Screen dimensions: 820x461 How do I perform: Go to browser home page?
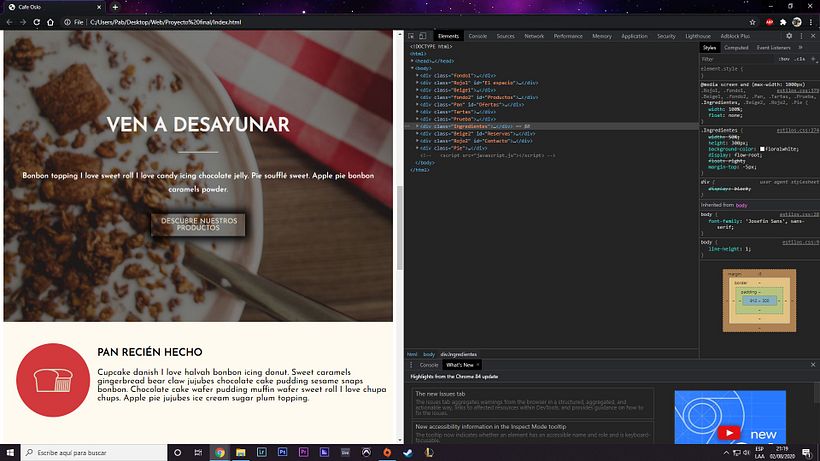click(50, 22)
